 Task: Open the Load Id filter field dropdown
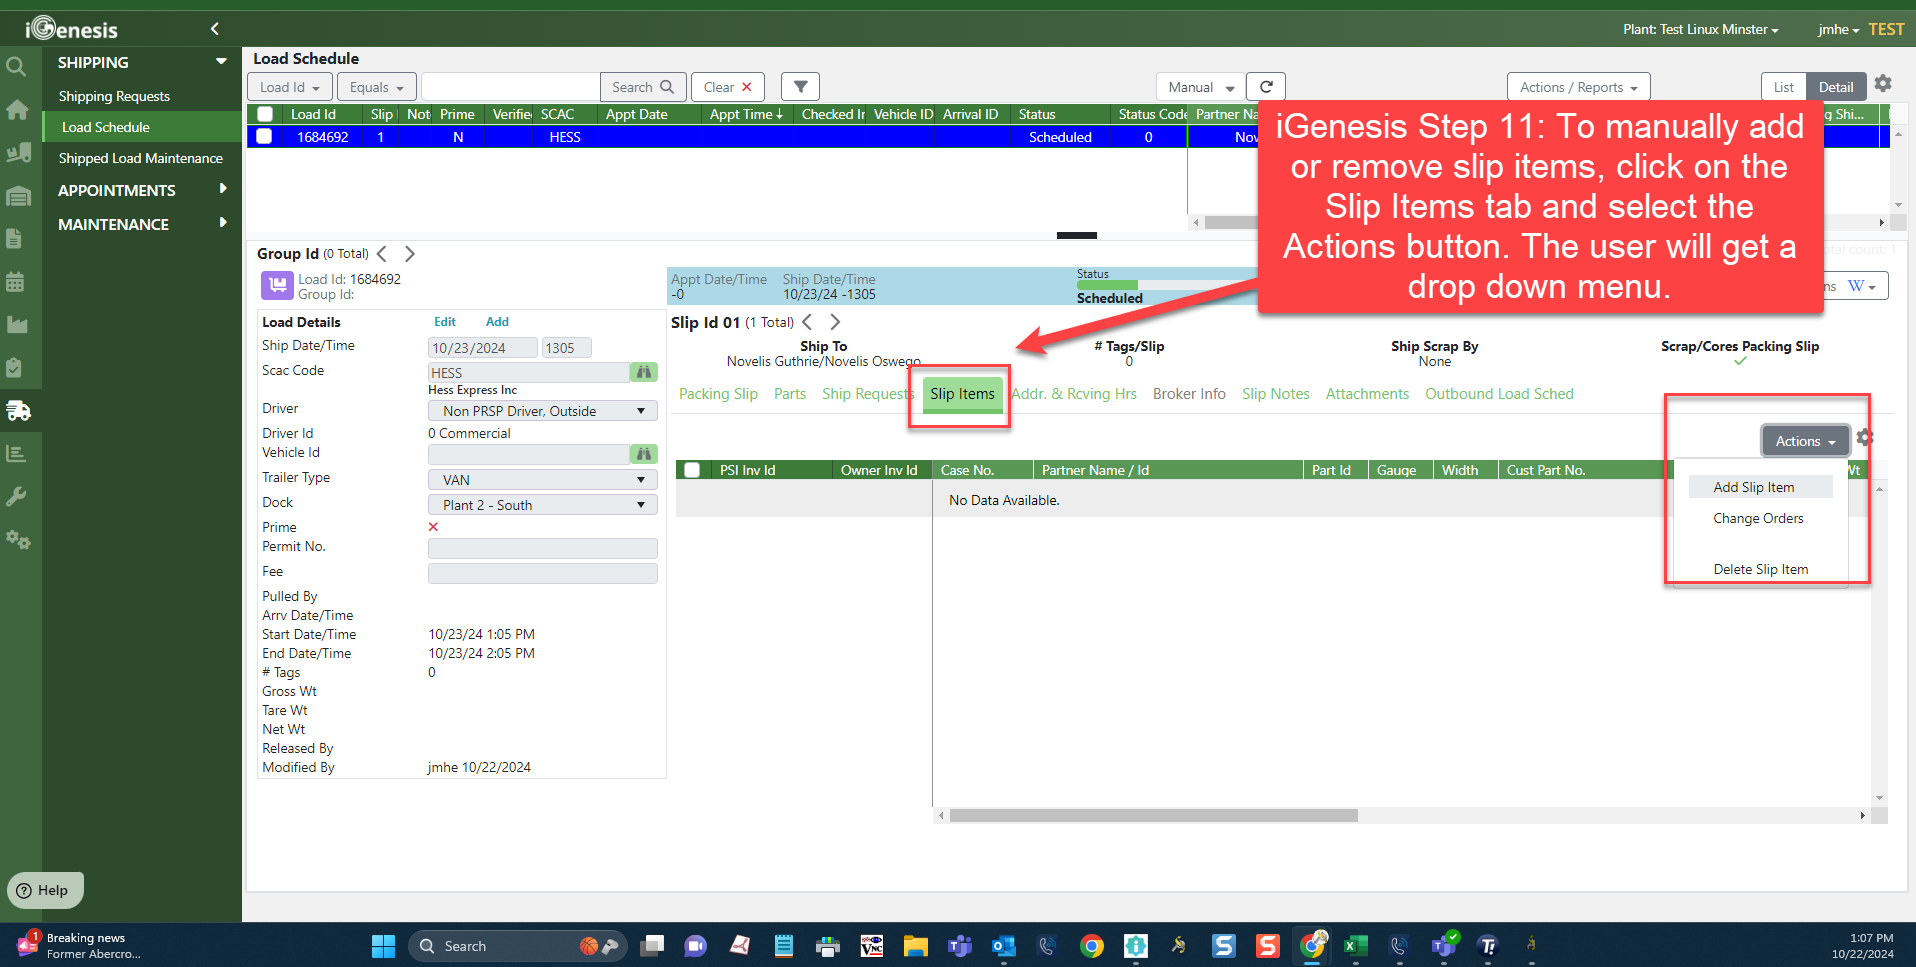(289, 87)
